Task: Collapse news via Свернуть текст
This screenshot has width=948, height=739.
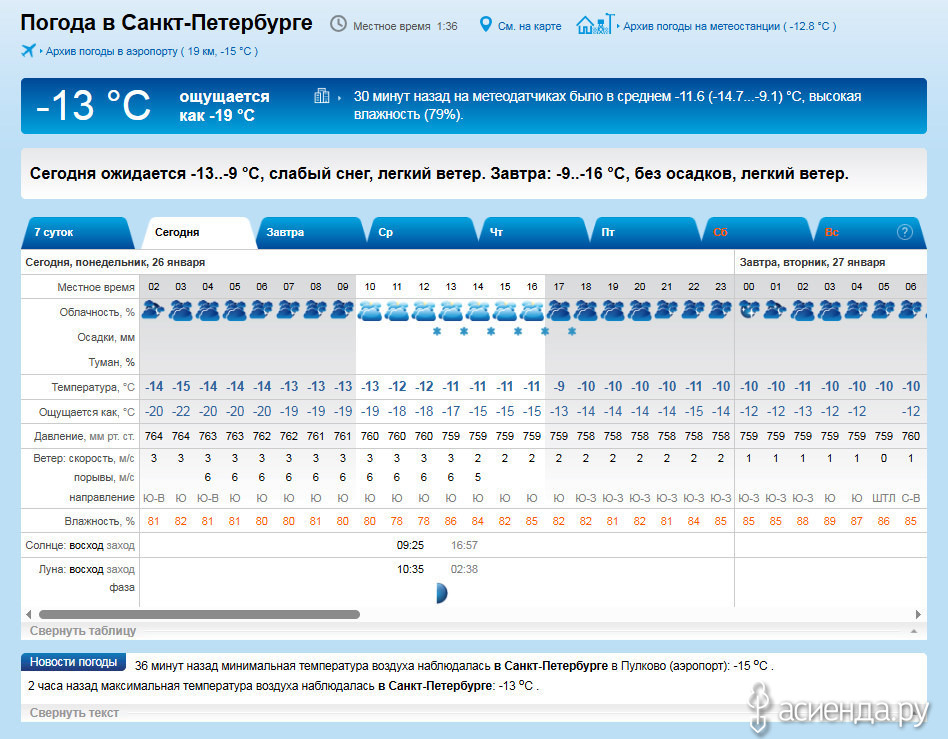Action: coord(74,713)
